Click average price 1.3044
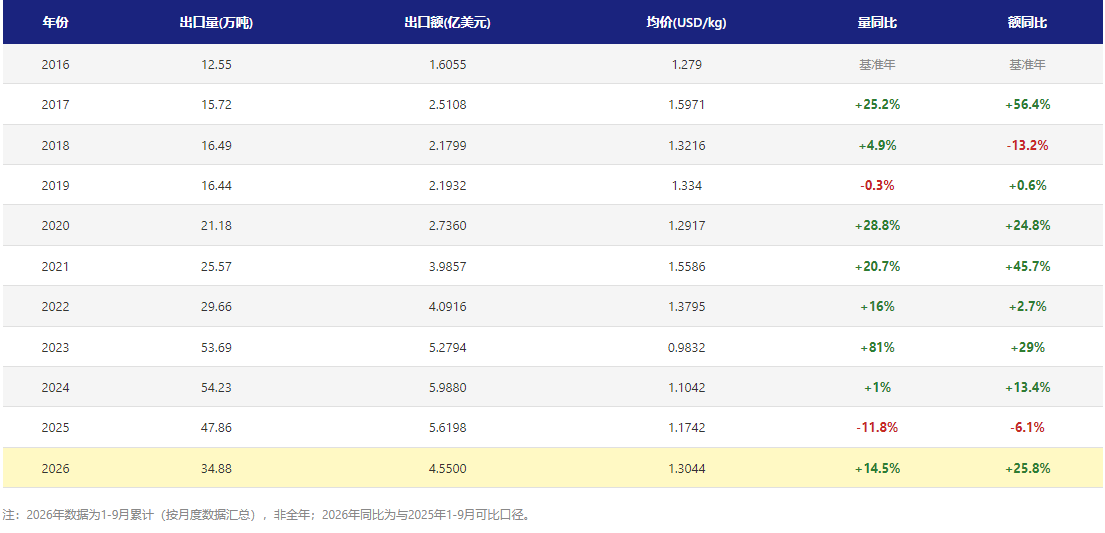The image size is (1105, 533). (x=686, y=468)
